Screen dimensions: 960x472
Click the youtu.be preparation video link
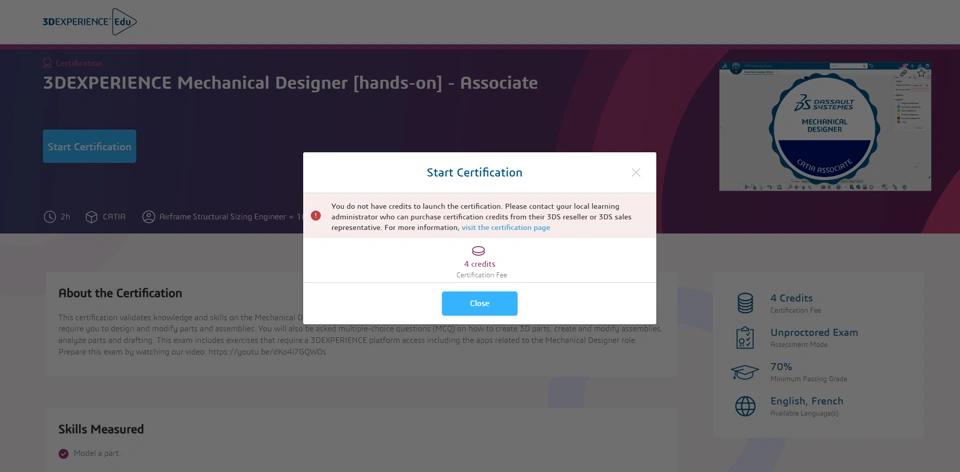click(x=267, y=352)
